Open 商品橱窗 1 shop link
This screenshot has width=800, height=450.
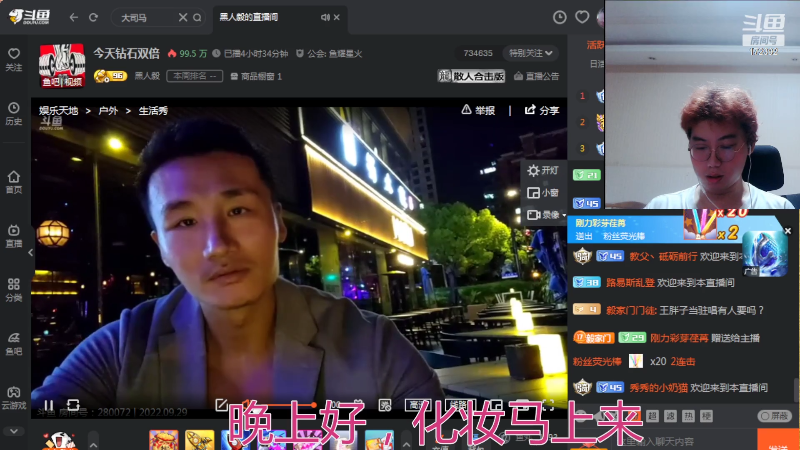click(256, 77)
